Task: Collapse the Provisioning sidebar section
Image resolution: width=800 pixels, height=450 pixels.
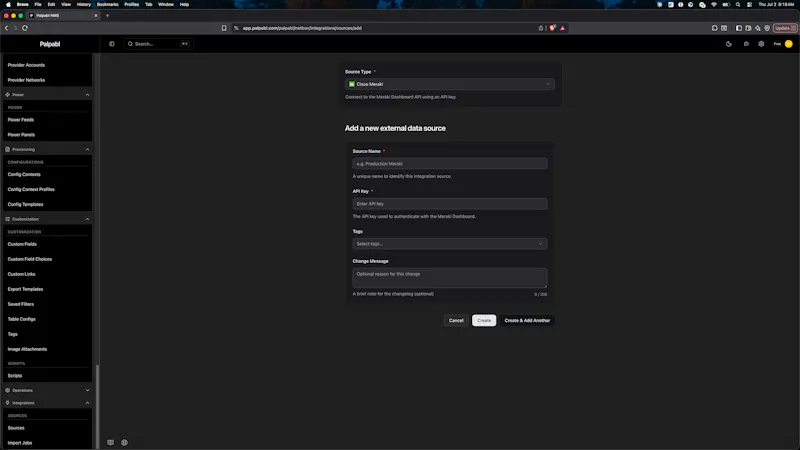Action: pyautogui.click(x=47, y=149)
